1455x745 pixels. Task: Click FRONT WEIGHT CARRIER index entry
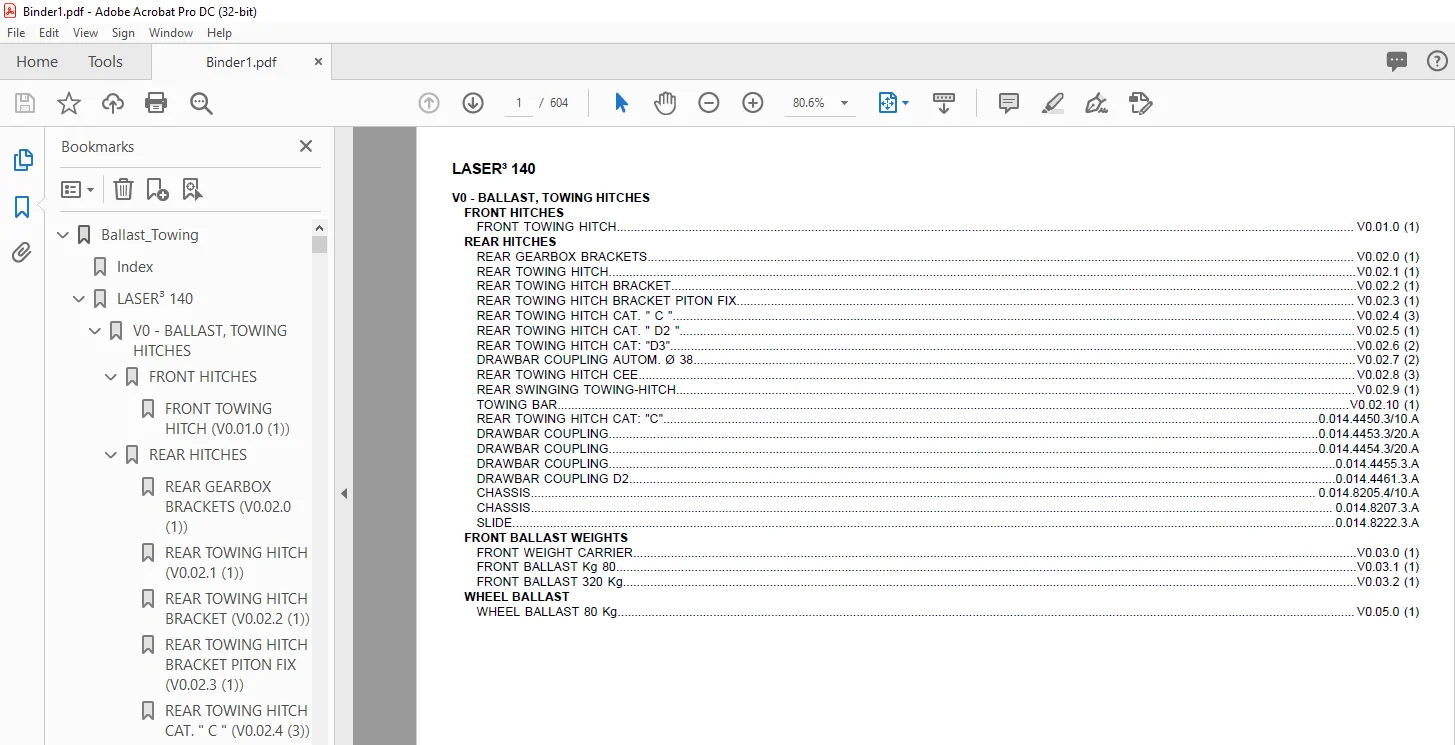(947, 552)
